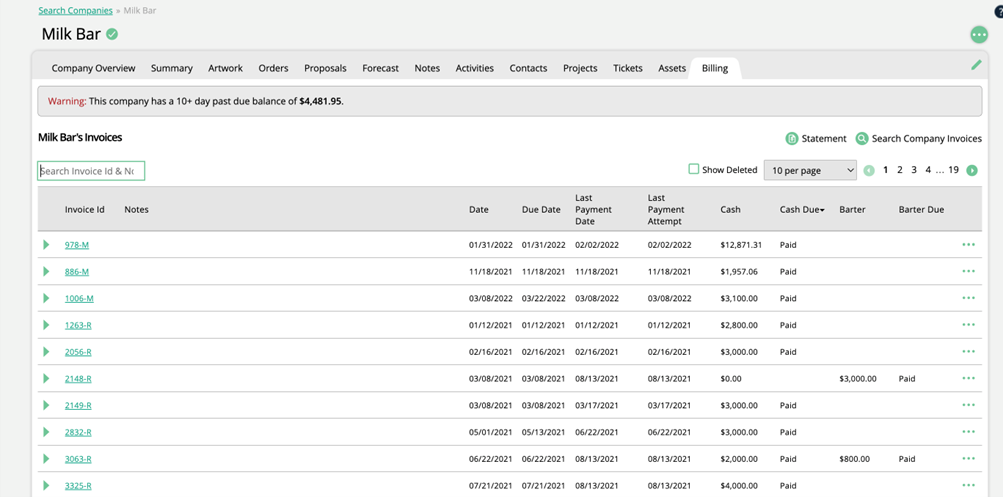Open actions menu for invoice 2832-R
The image size is (1003, 497).
(x=968, y=432)
